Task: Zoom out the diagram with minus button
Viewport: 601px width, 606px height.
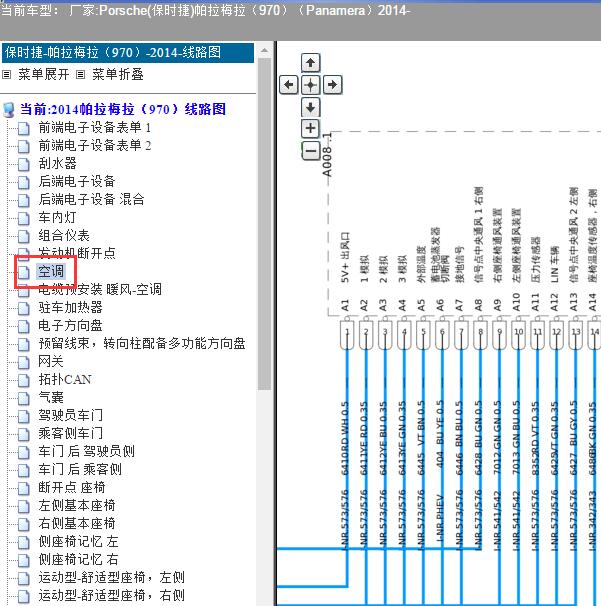Action: (x=310, y=151)
